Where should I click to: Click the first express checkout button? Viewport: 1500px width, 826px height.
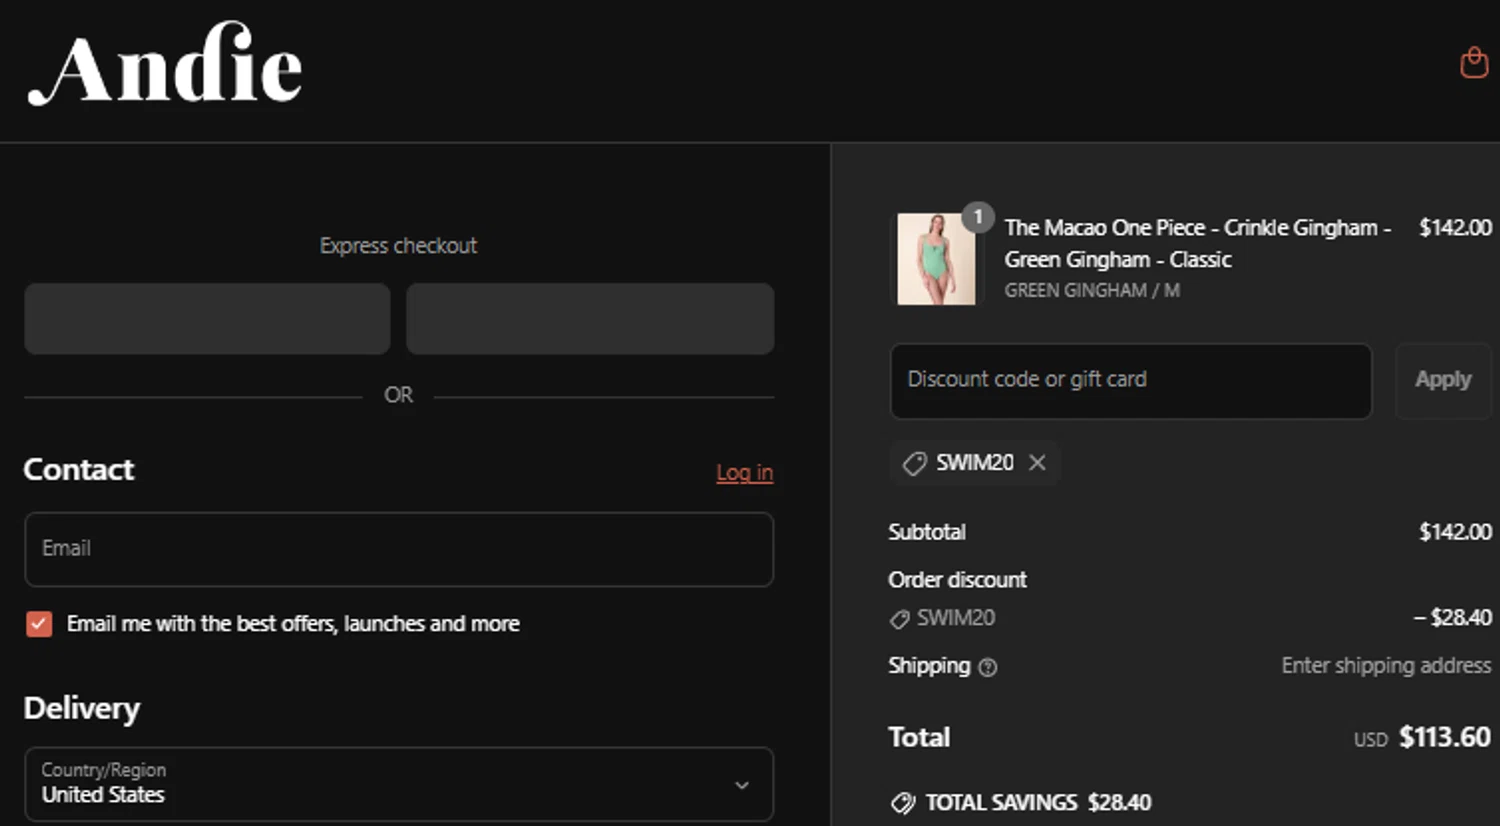207,319
